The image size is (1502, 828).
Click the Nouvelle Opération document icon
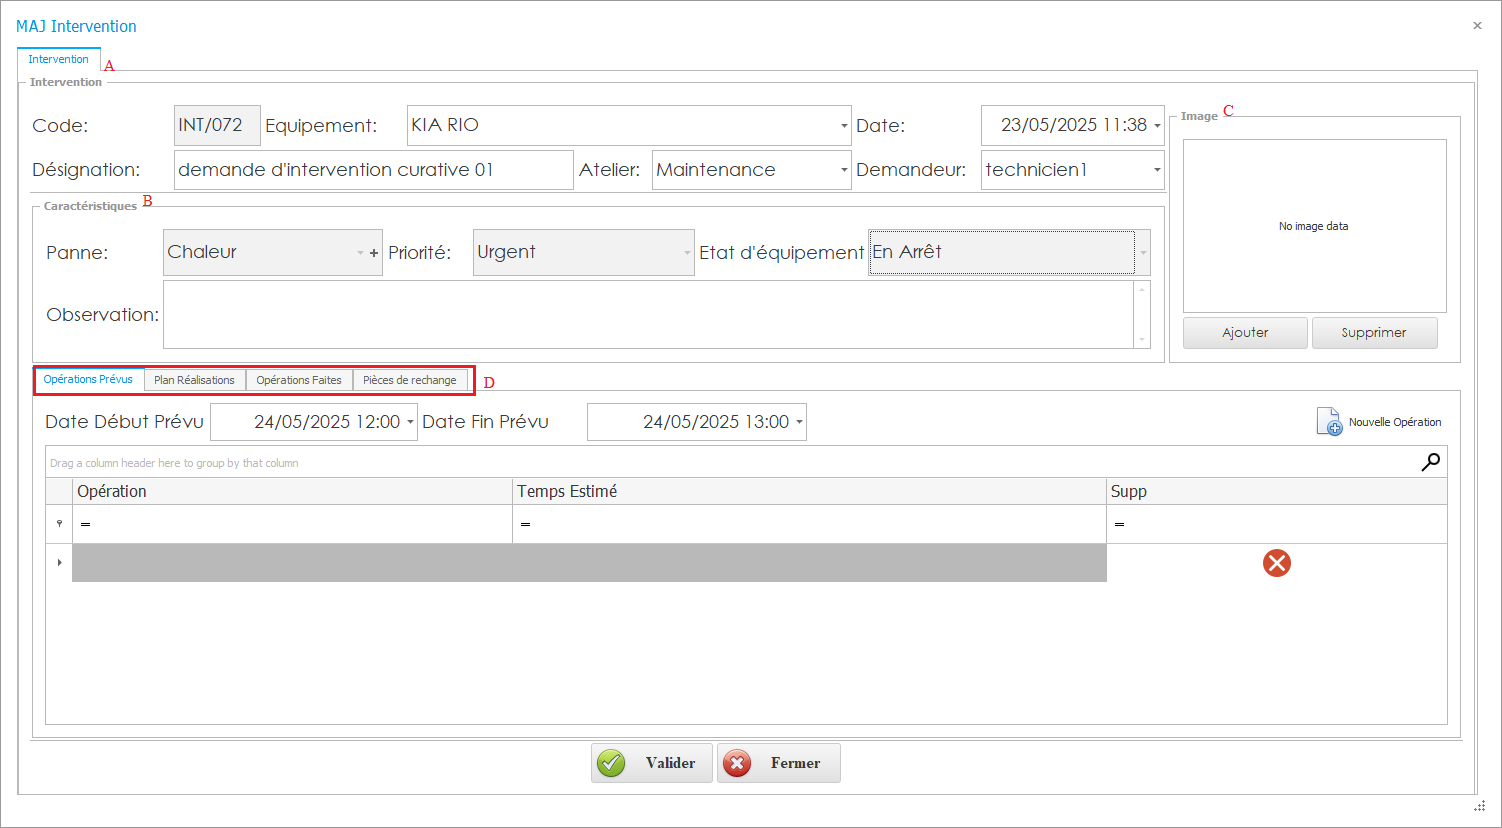click(x=1329, y=422)
